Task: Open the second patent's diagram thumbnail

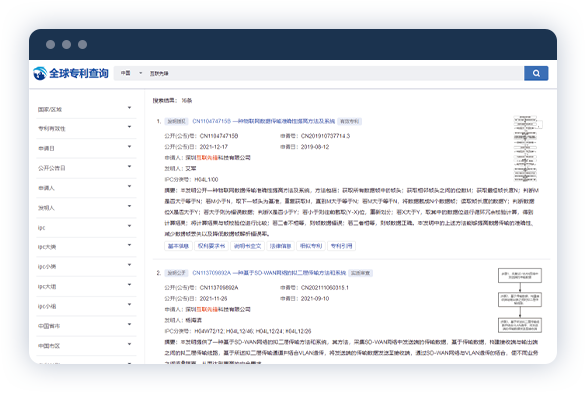Action: point(520,300)
